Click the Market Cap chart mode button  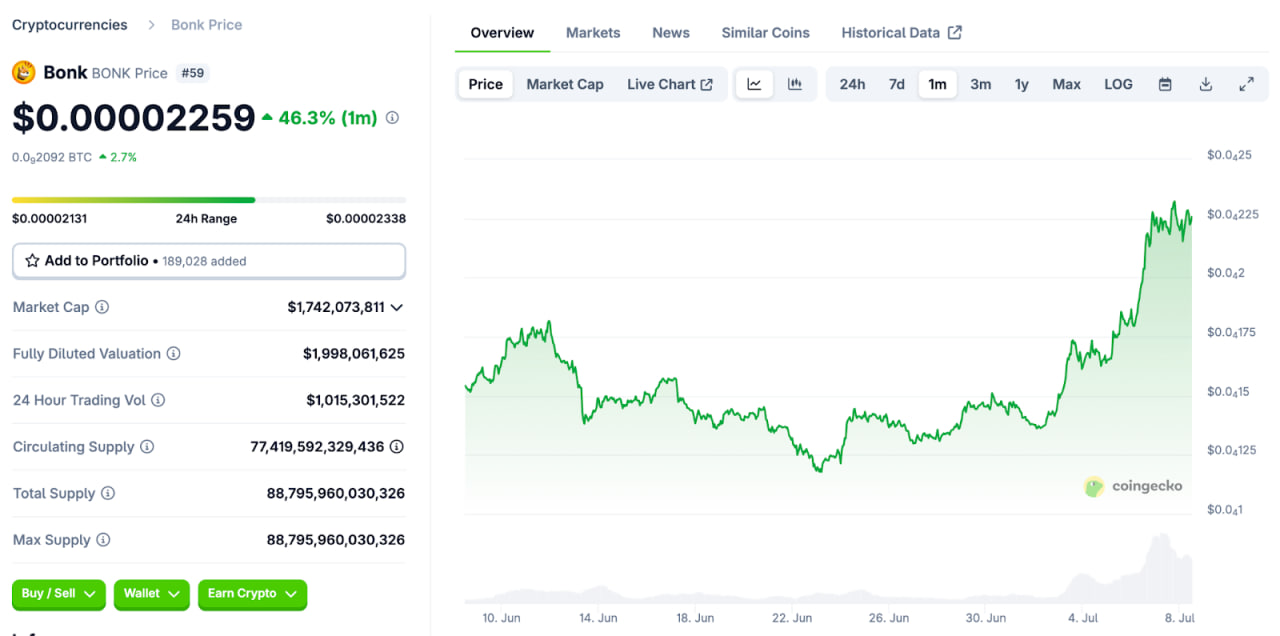(565, 85)
